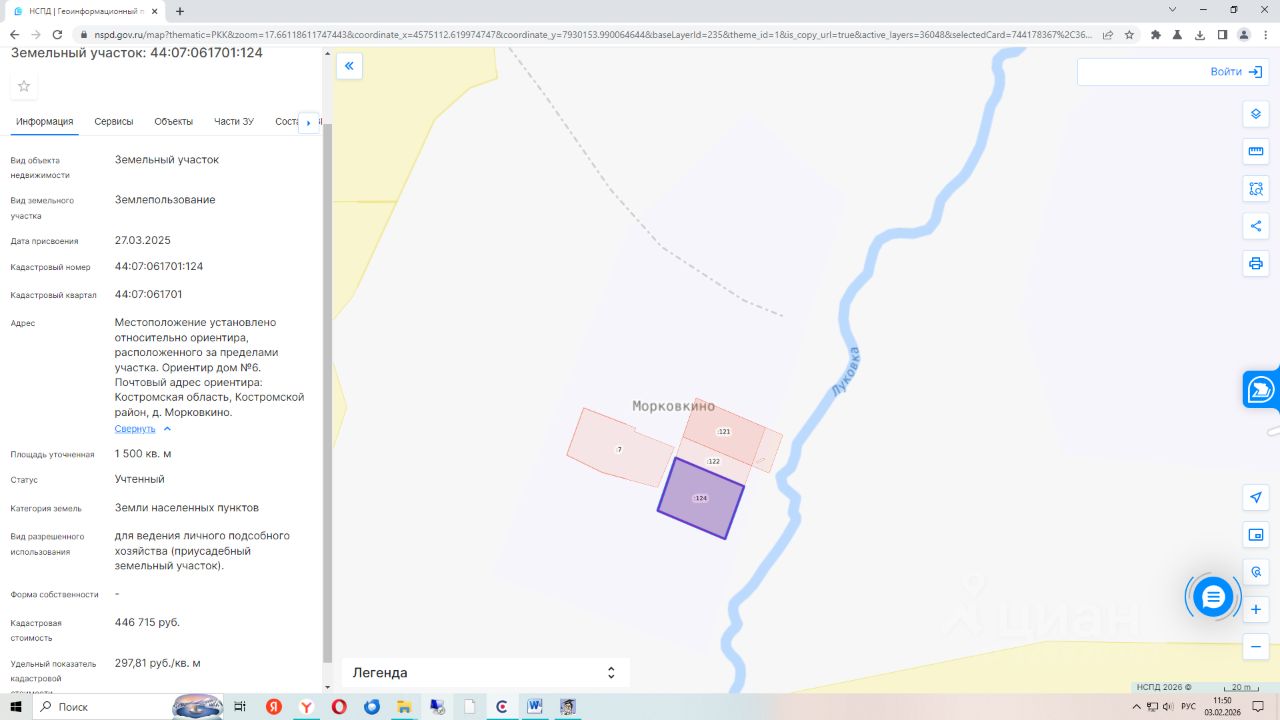Click the Учтенный status value
The image size is (1280, 720).
140,479
